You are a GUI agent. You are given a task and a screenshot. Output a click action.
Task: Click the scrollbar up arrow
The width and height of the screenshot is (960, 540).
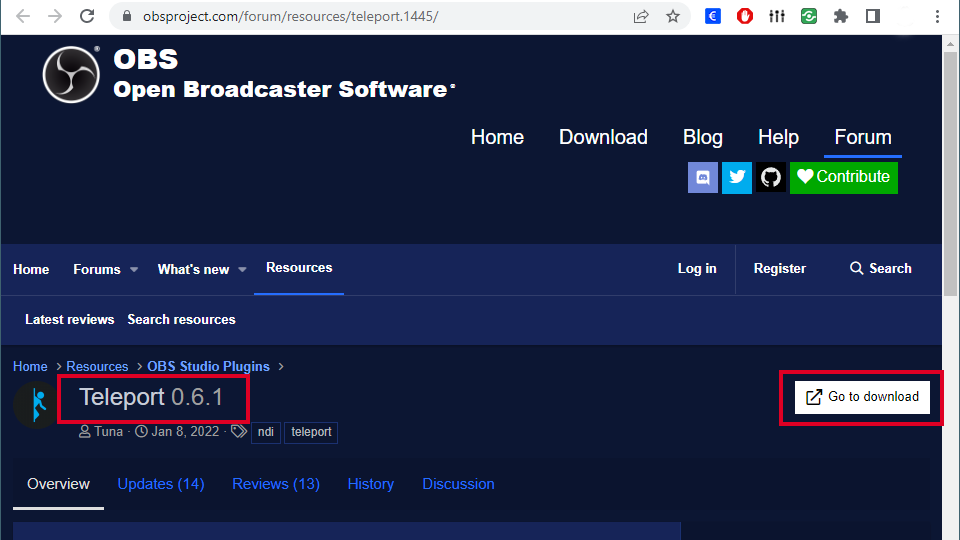(950, 43)
